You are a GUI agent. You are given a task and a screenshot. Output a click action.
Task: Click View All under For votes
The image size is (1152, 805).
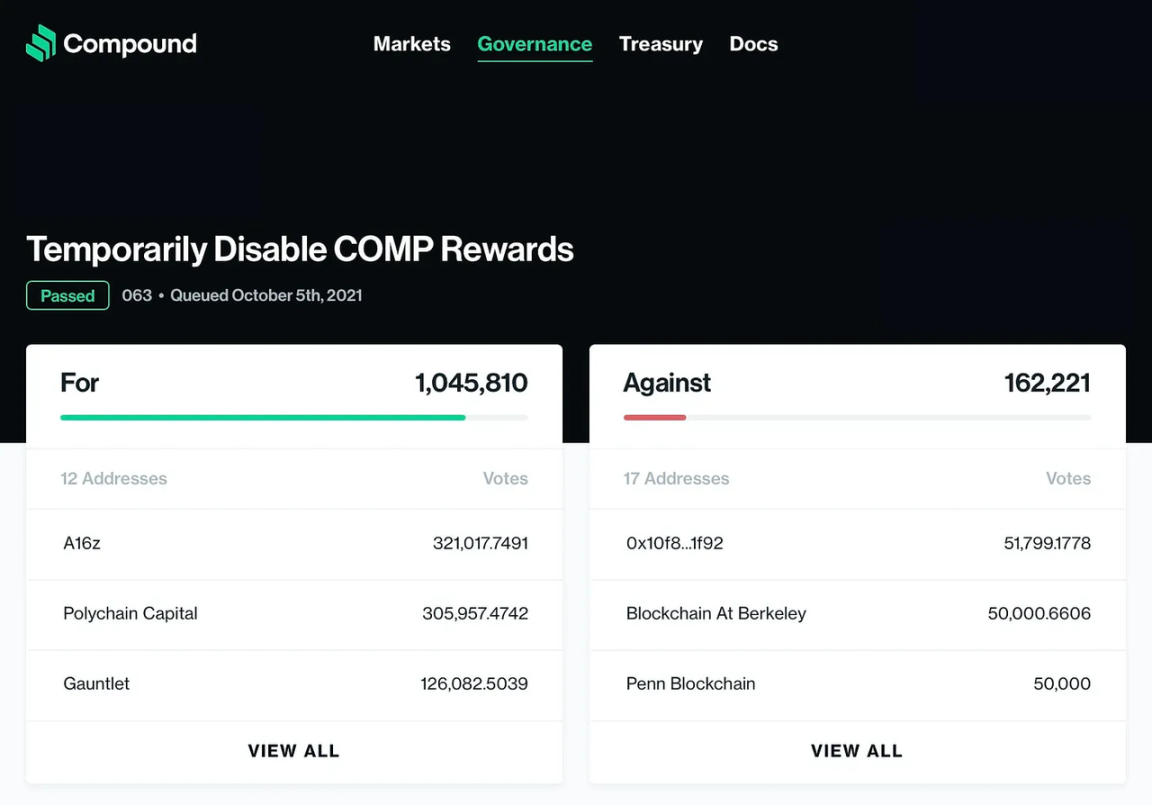[x=294, y=751]
